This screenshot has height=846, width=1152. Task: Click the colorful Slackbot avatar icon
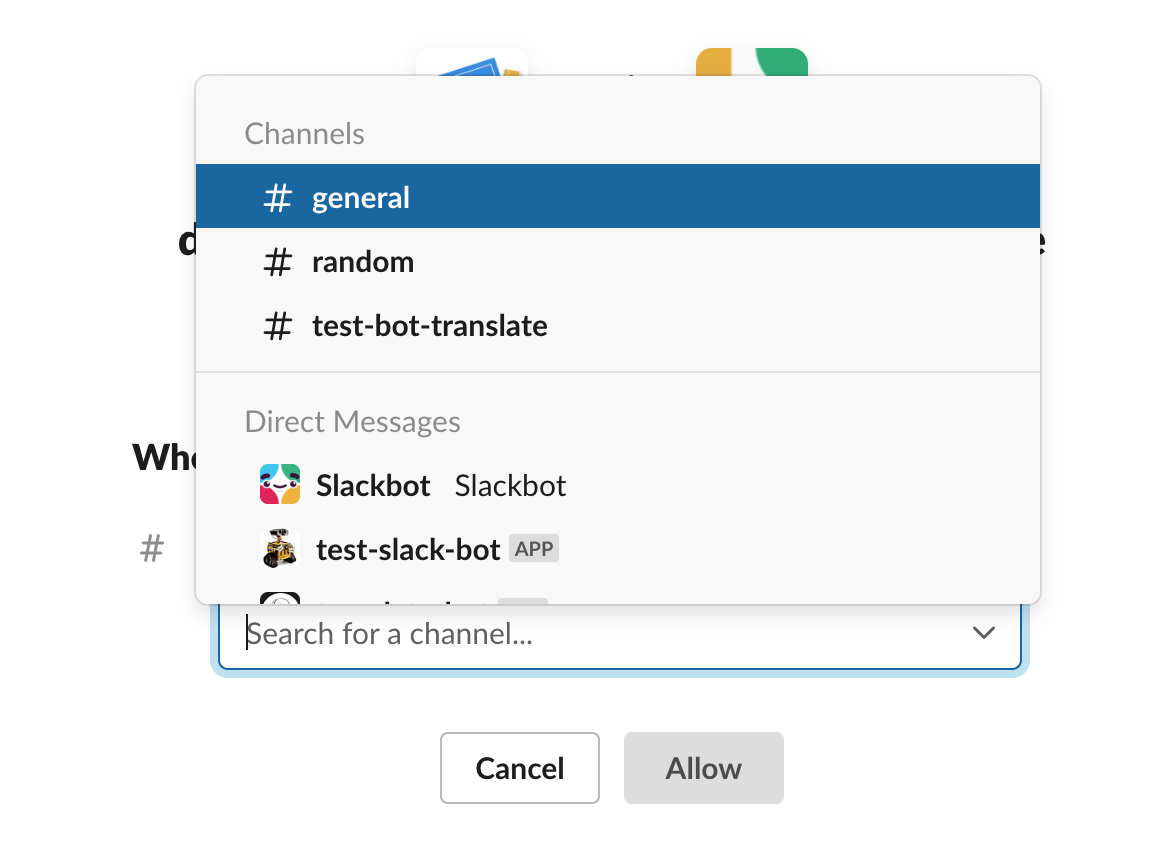point(280,484)
